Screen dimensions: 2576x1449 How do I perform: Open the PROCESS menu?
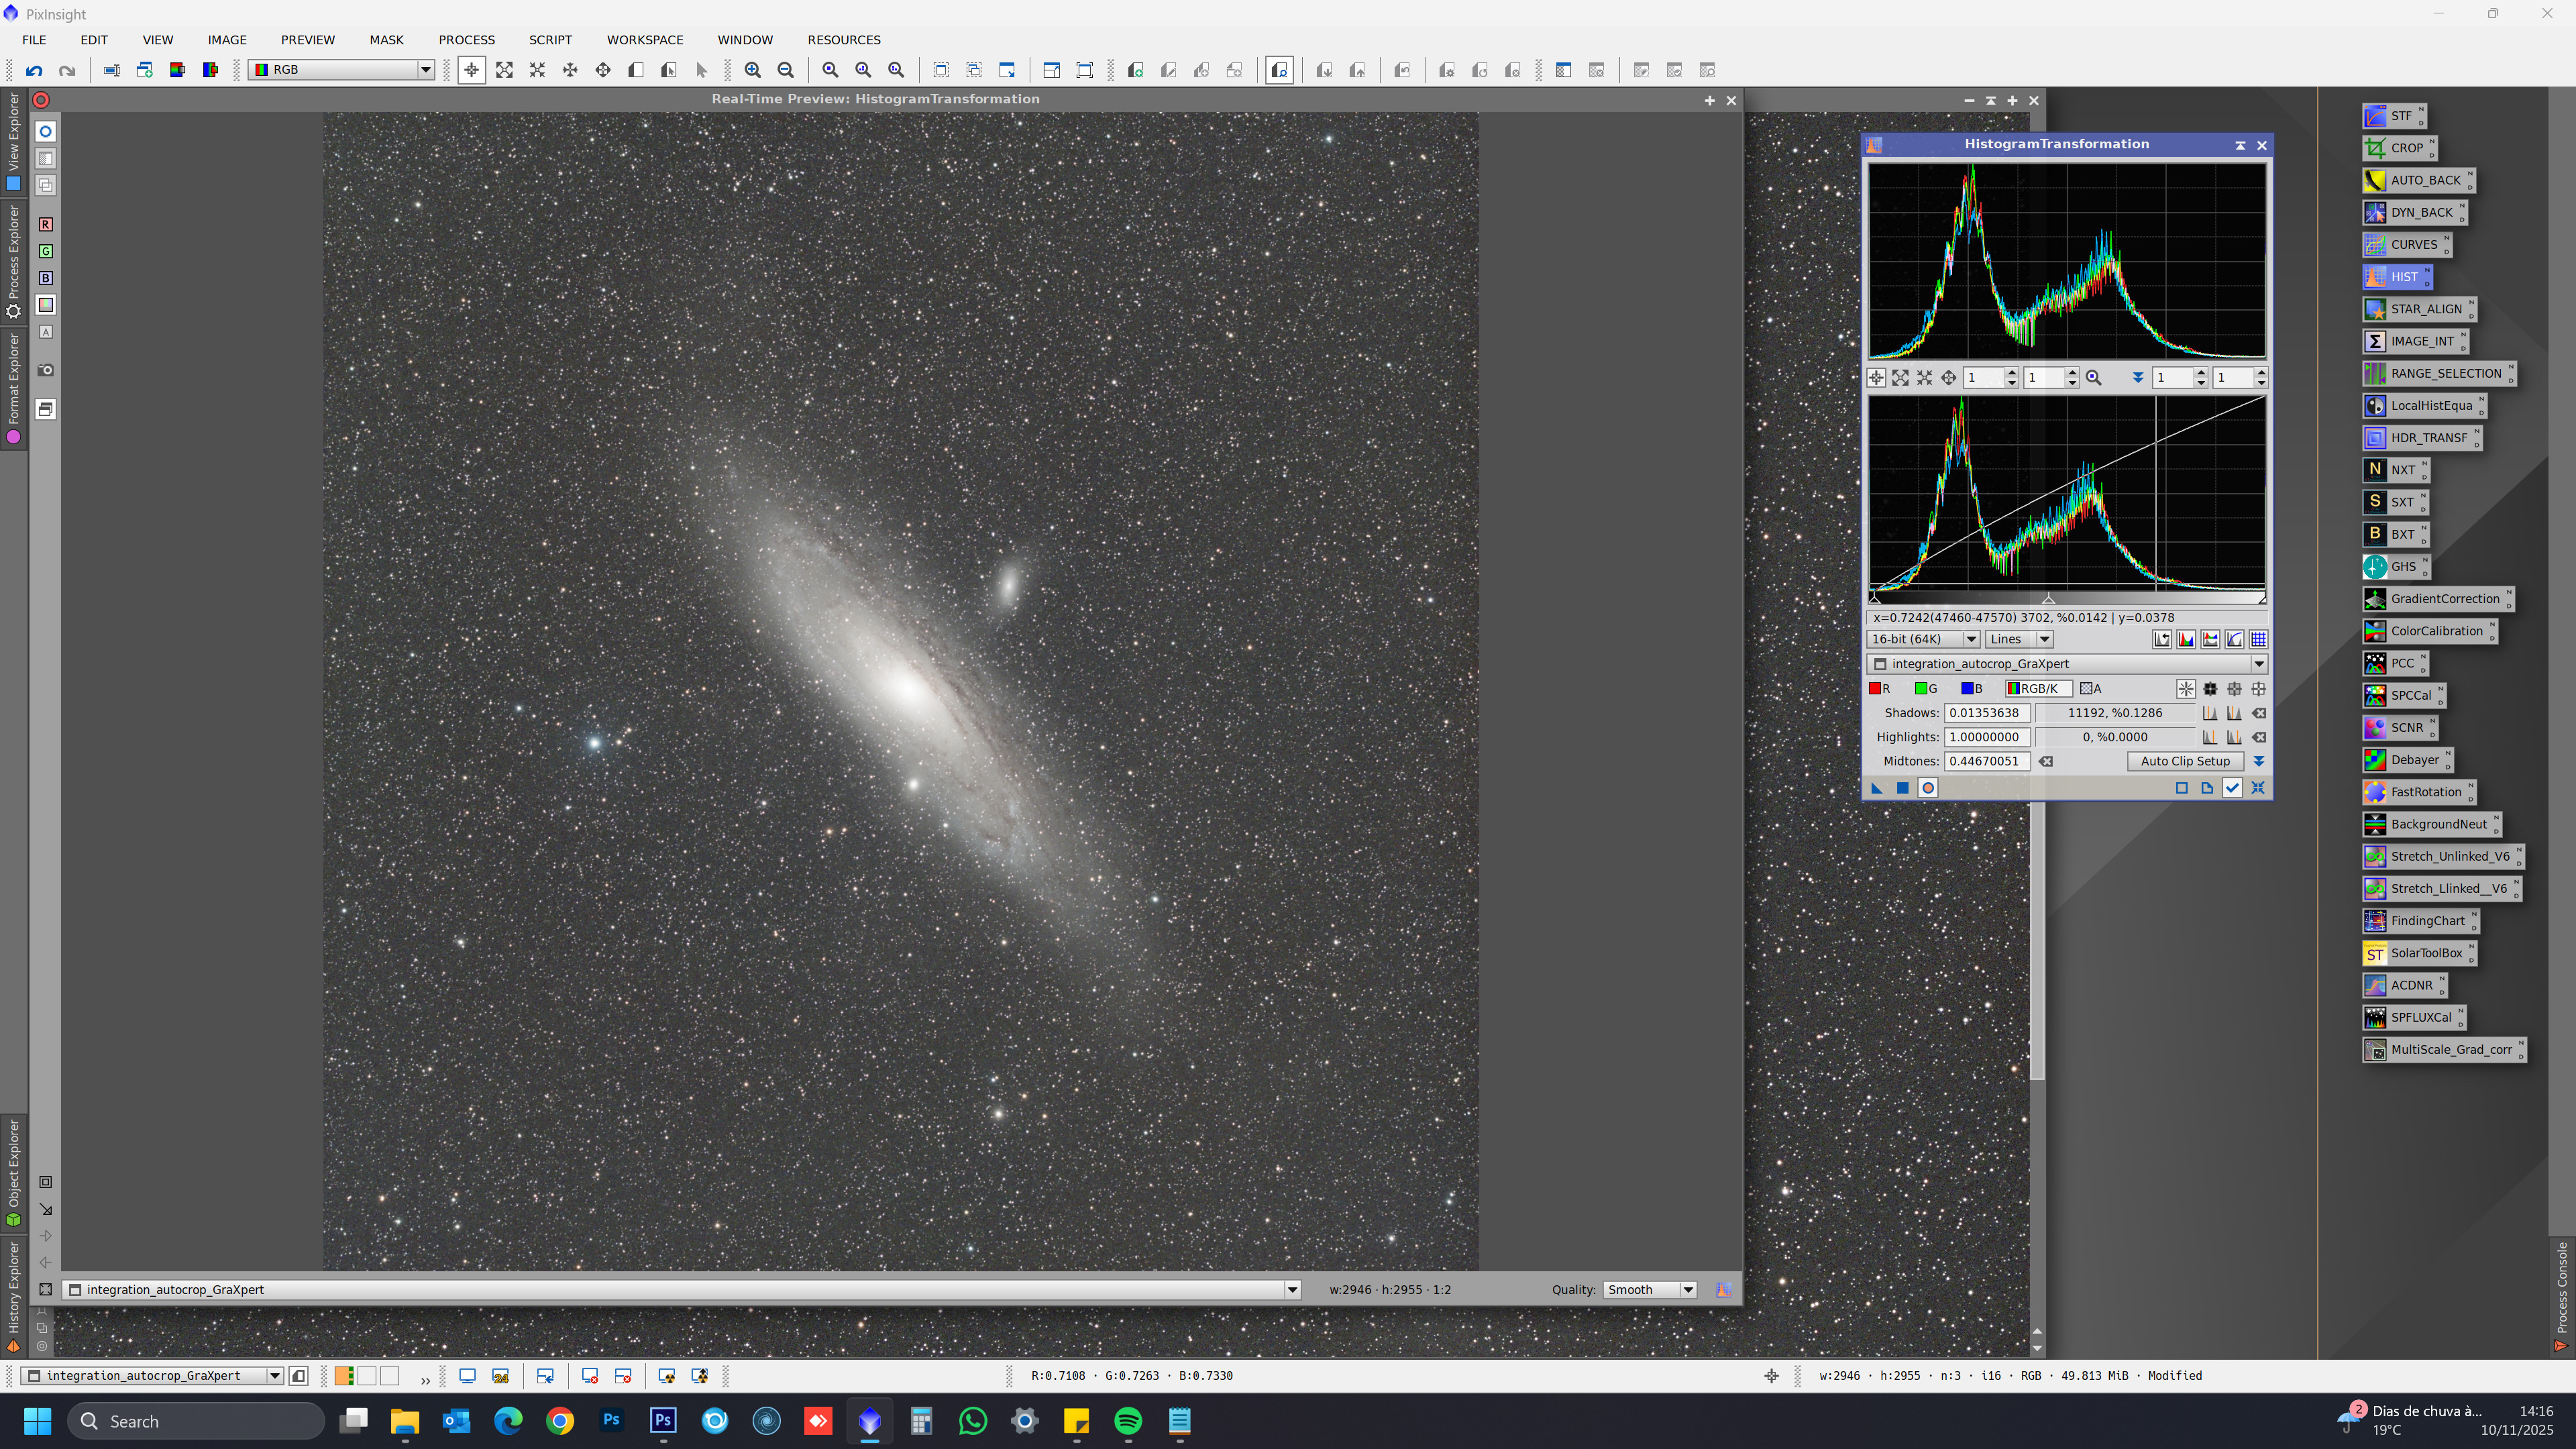click(466, 40)
